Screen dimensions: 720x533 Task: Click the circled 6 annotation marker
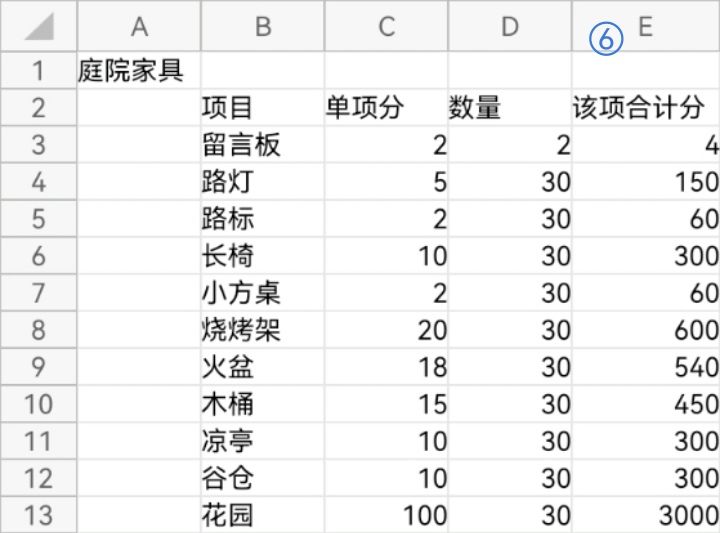(606, 37)
